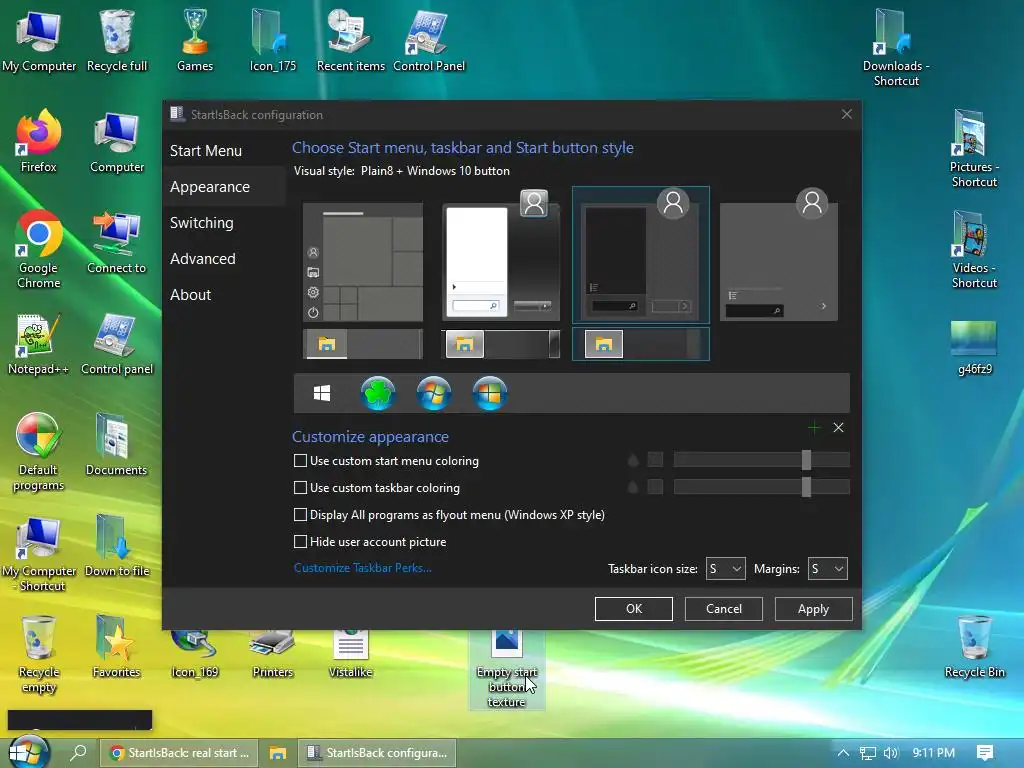Viewport: 1024px width, 768px height.
Task: Select Downloads - Shortcut desktop icon
Action: 896,47
